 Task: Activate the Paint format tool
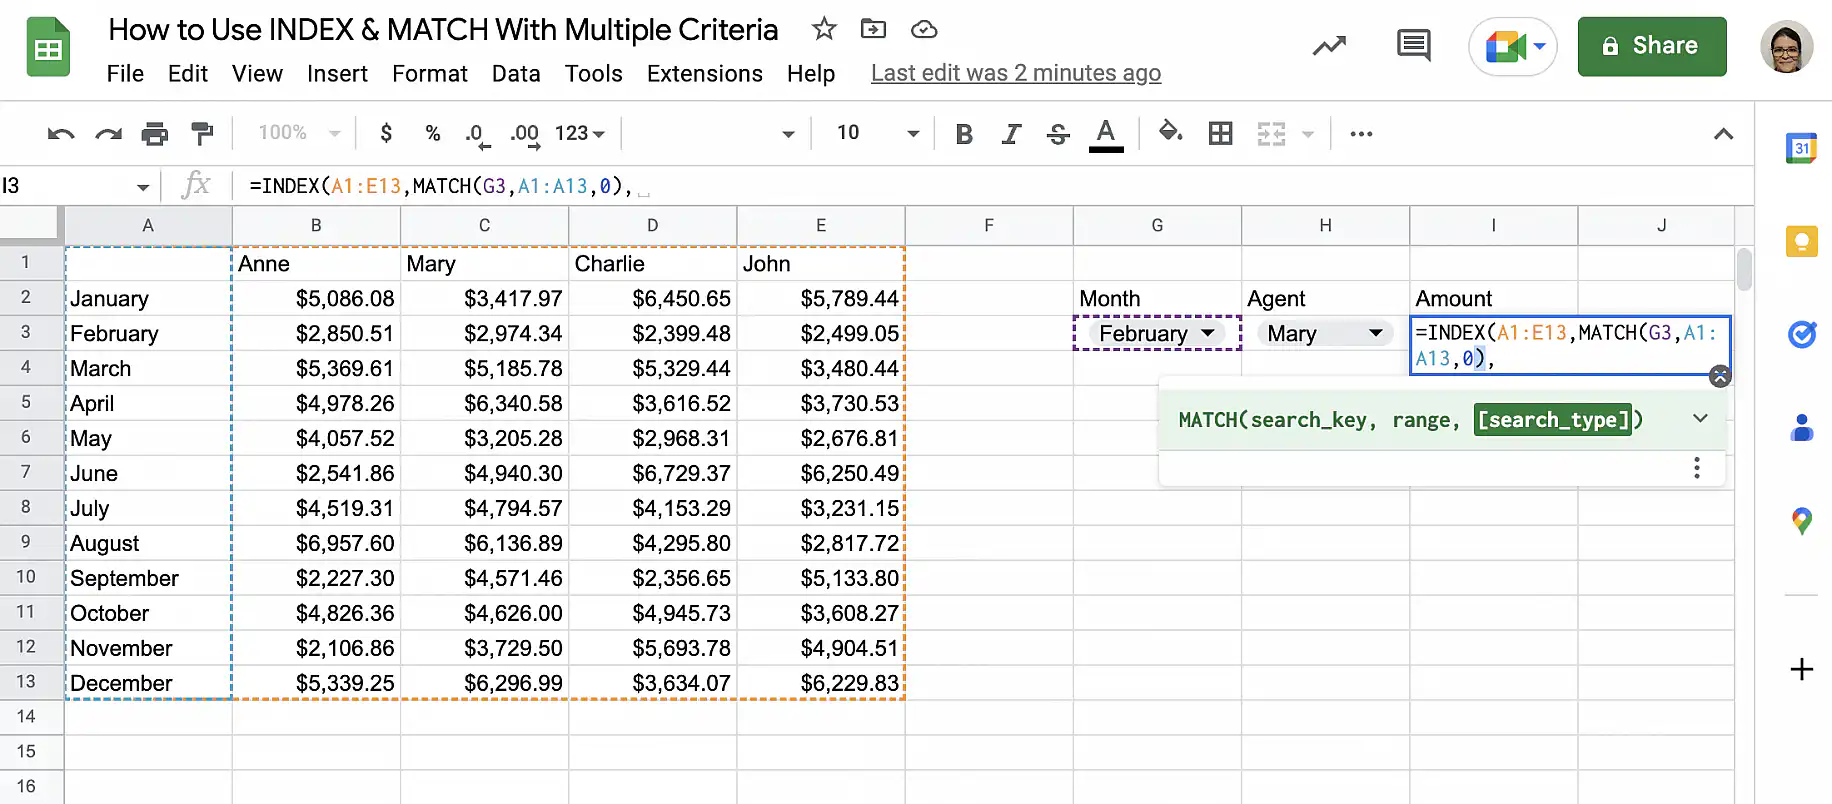pos(202,134)
